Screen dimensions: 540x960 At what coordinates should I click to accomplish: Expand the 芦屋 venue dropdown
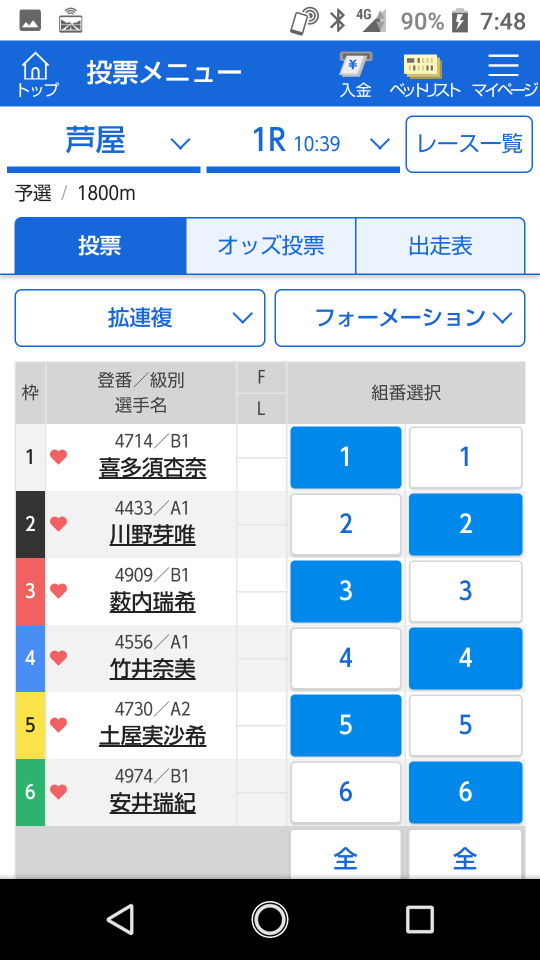coord(103,144)
